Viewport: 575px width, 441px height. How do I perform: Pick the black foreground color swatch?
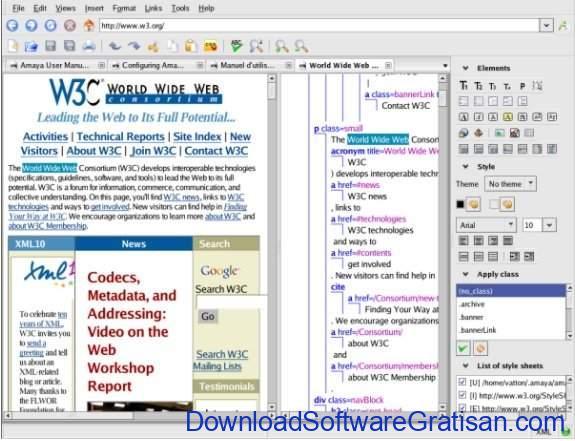460,204
